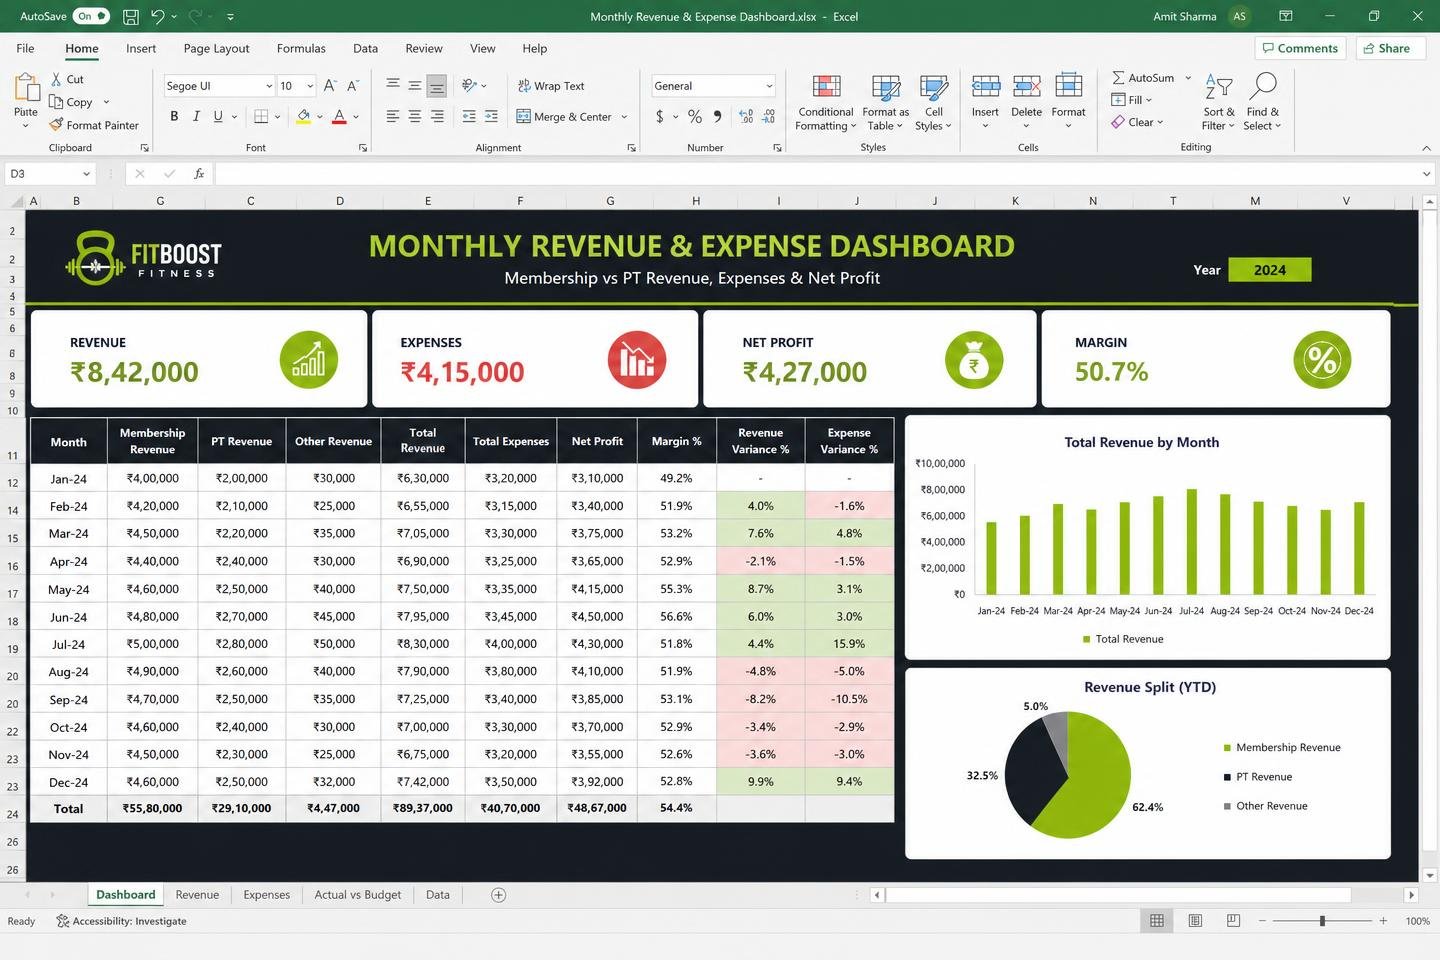Switch to Page Layout view icon

click(1195, 921)
